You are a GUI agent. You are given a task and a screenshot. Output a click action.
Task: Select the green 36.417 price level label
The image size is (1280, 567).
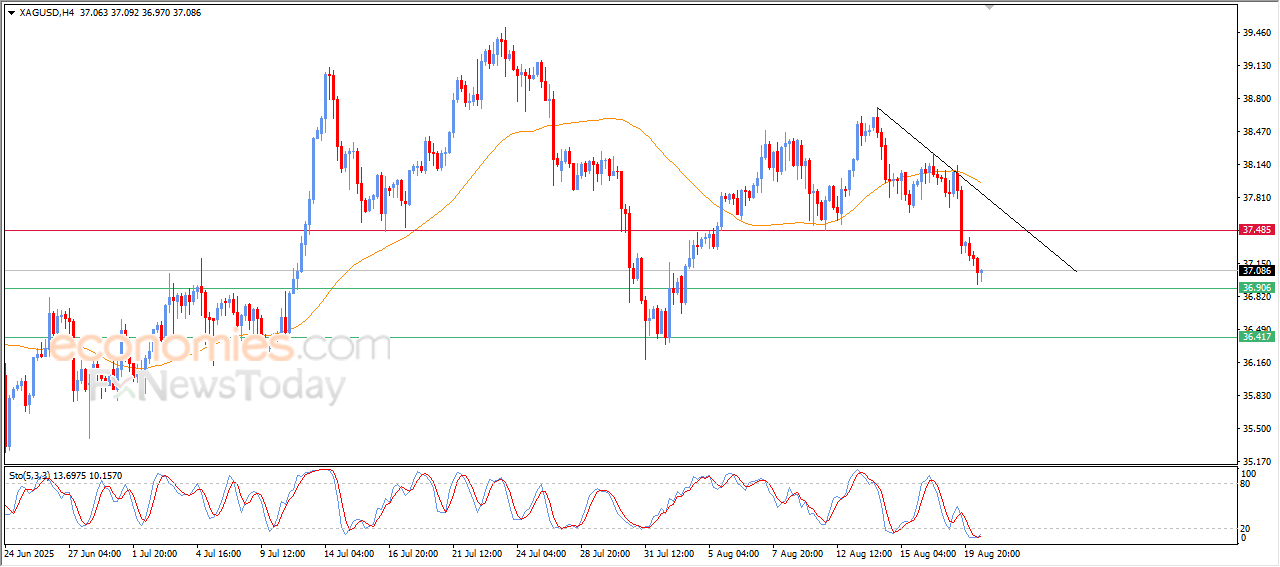(x=1257, y=337)
